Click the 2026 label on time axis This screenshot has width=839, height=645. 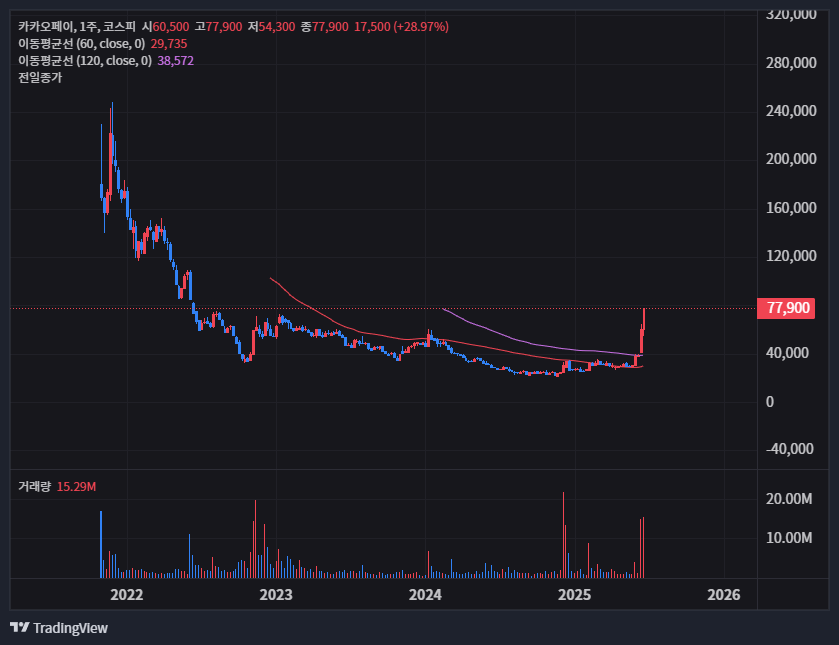pos(724,595)
